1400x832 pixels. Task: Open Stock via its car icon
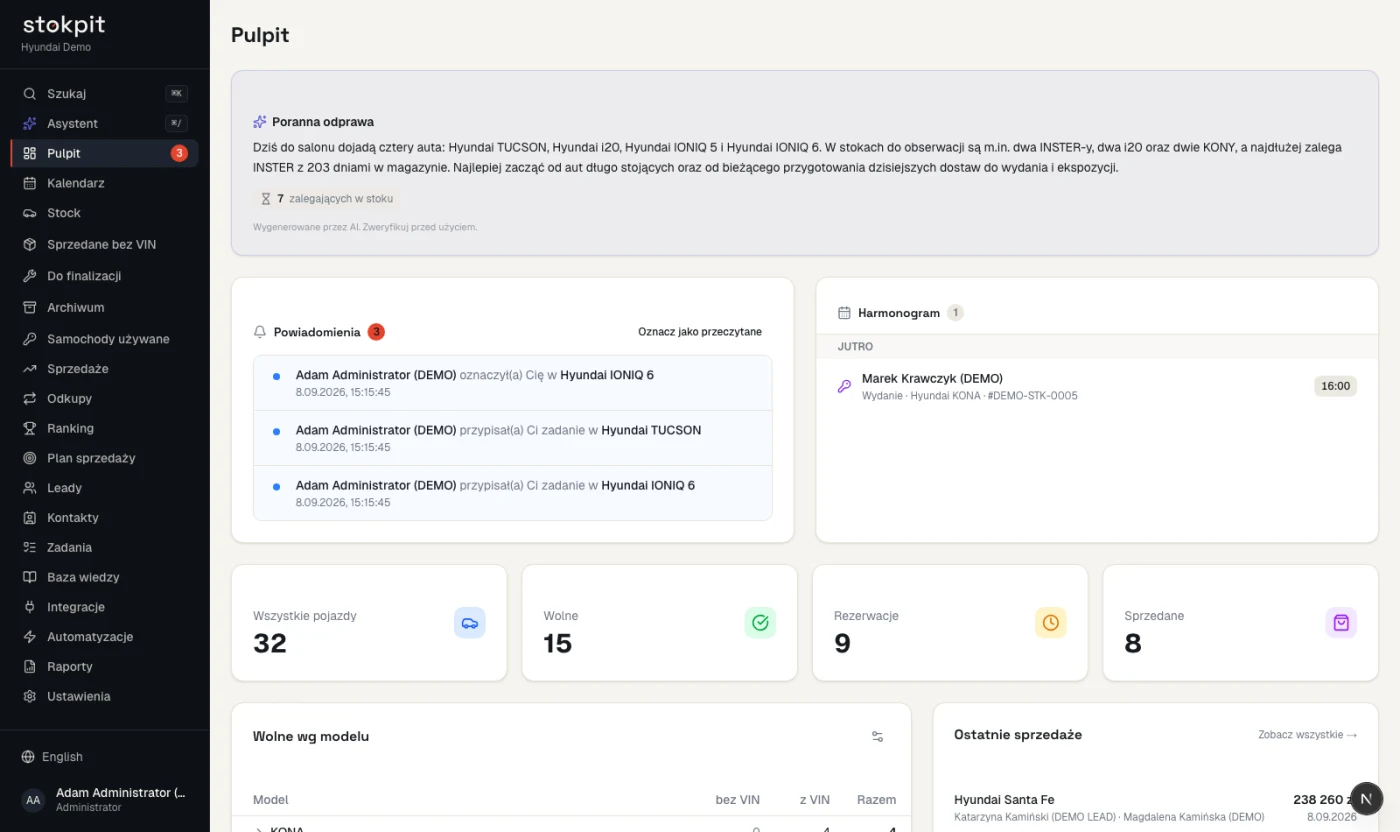point(29,213)
